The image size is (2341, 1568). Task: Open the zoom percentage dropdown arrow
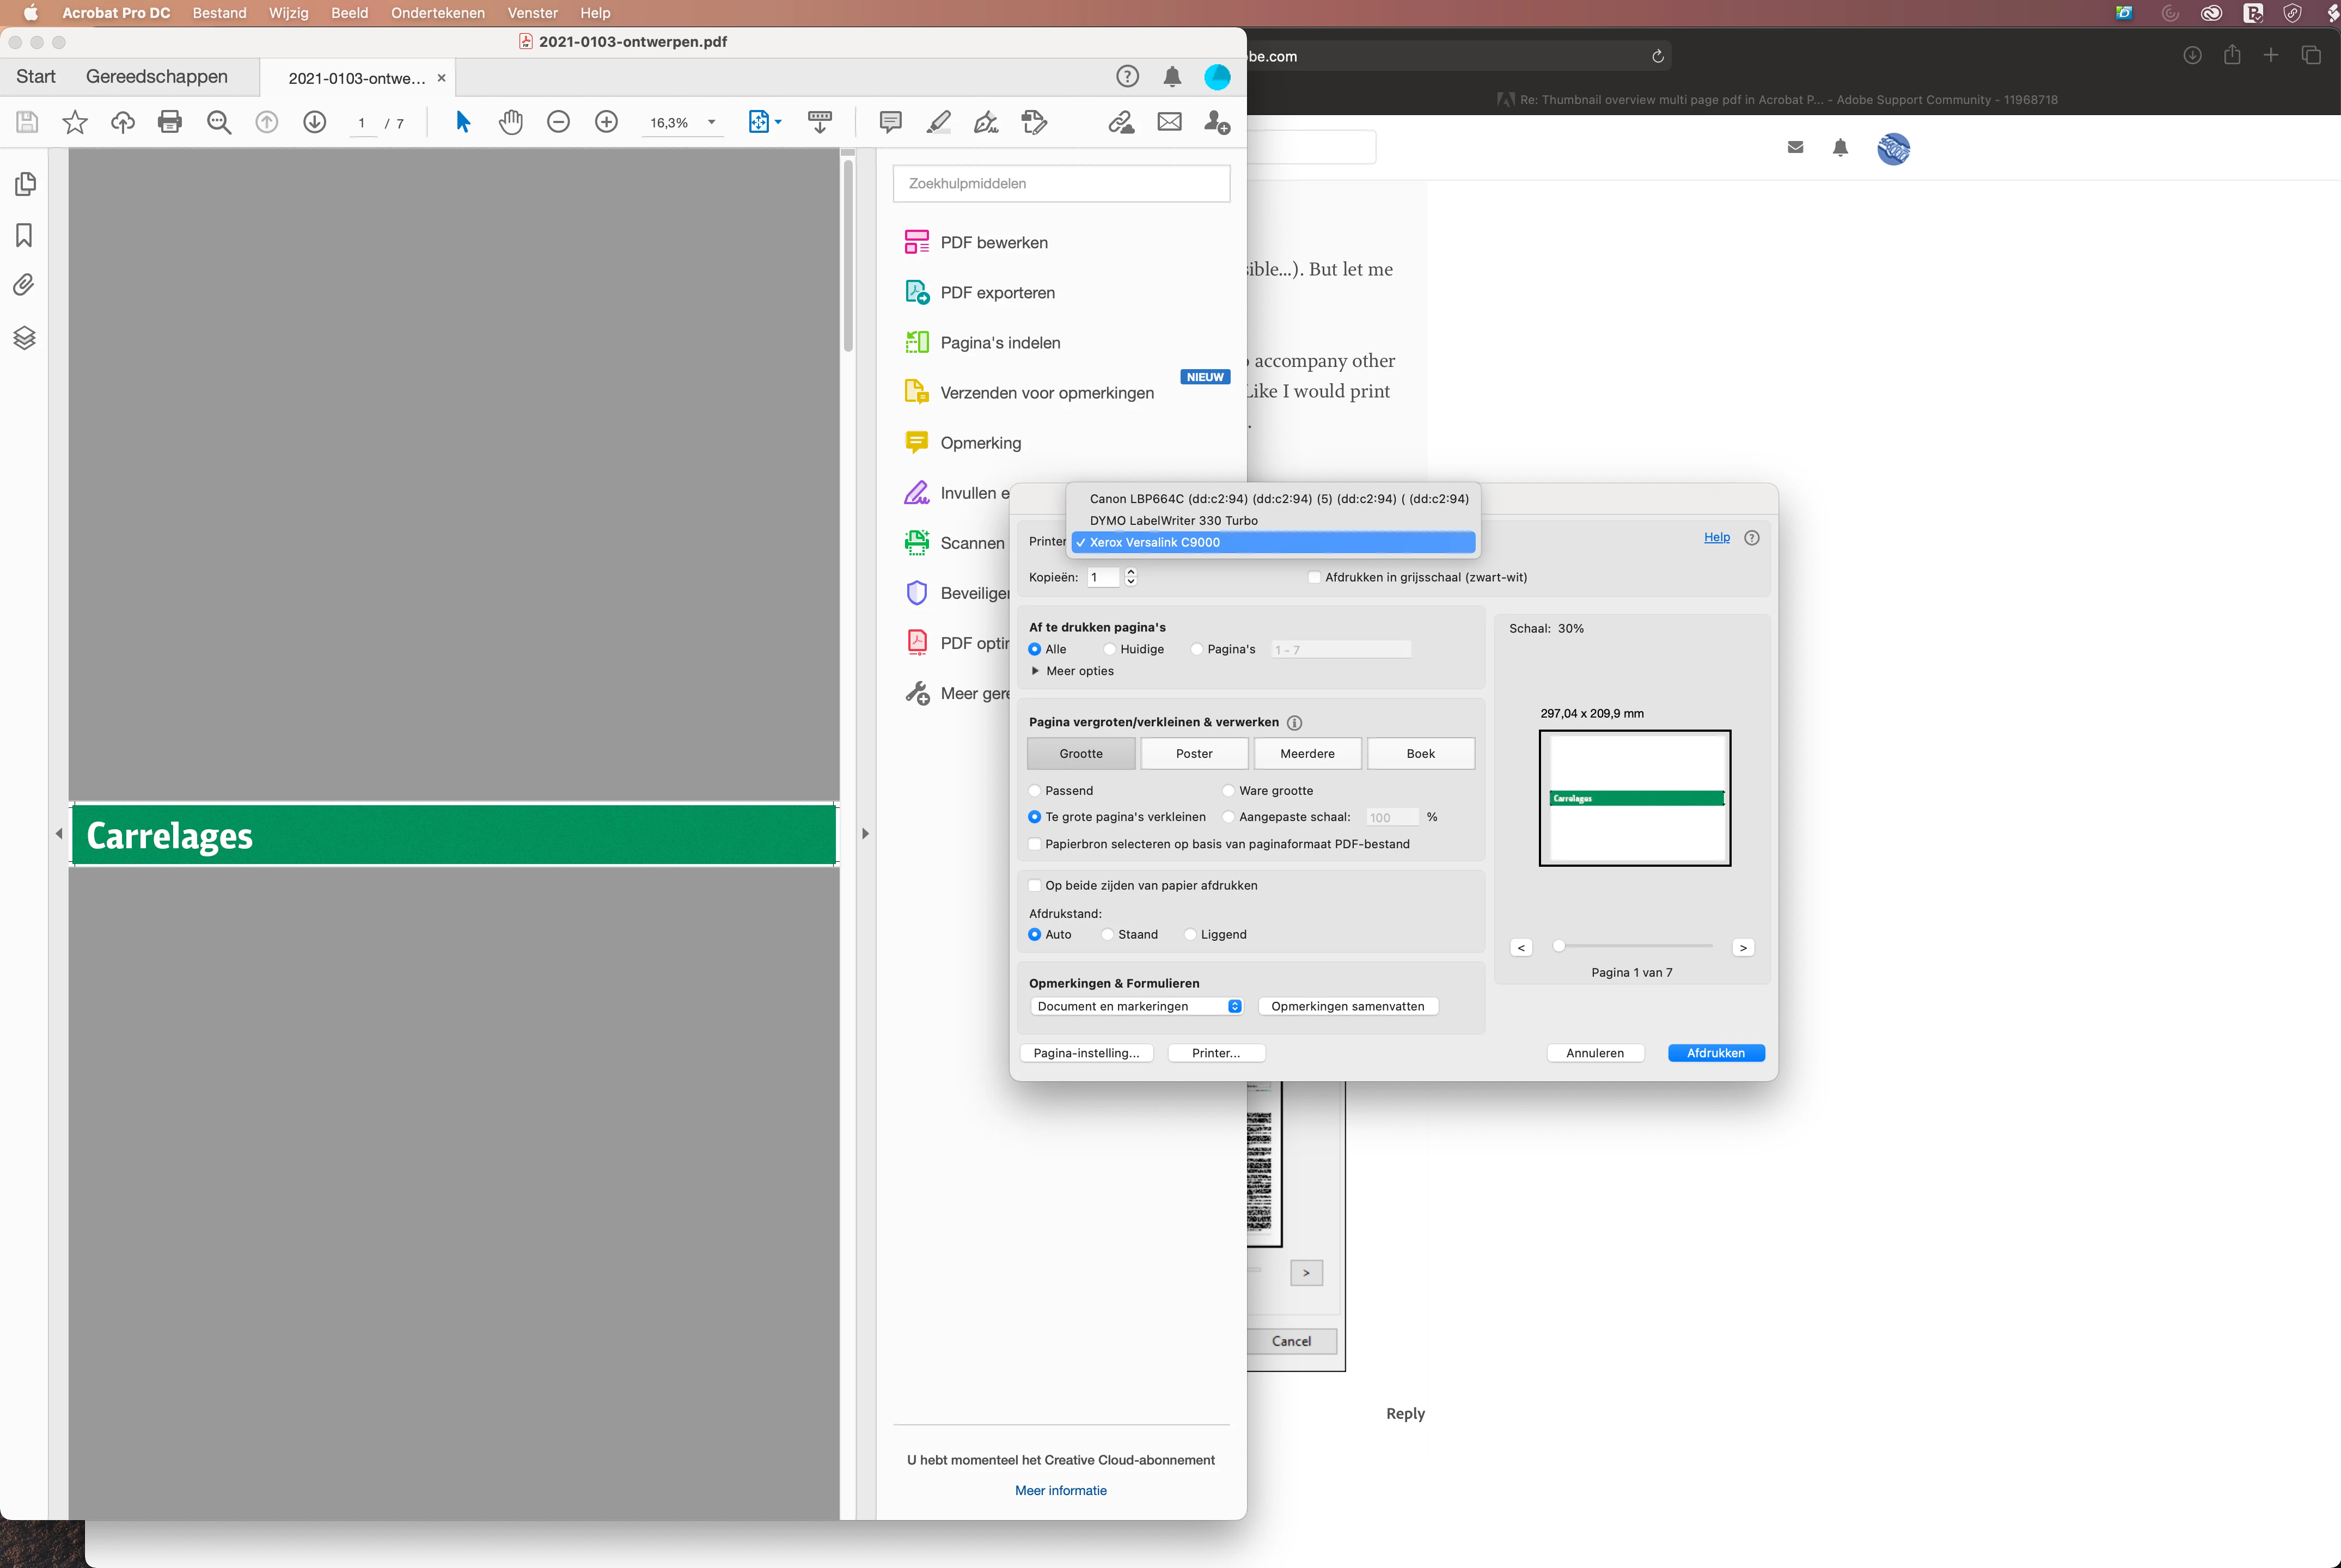[712, 122]
